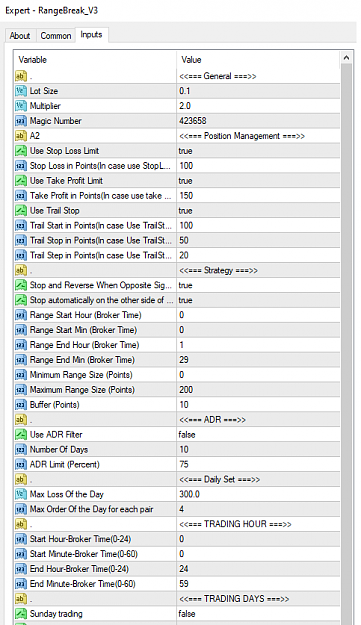Screen dimensions: 361x625
Task: Toggle the Sunday trading false value
Action: pyautogui.click(x=258, y=613)
